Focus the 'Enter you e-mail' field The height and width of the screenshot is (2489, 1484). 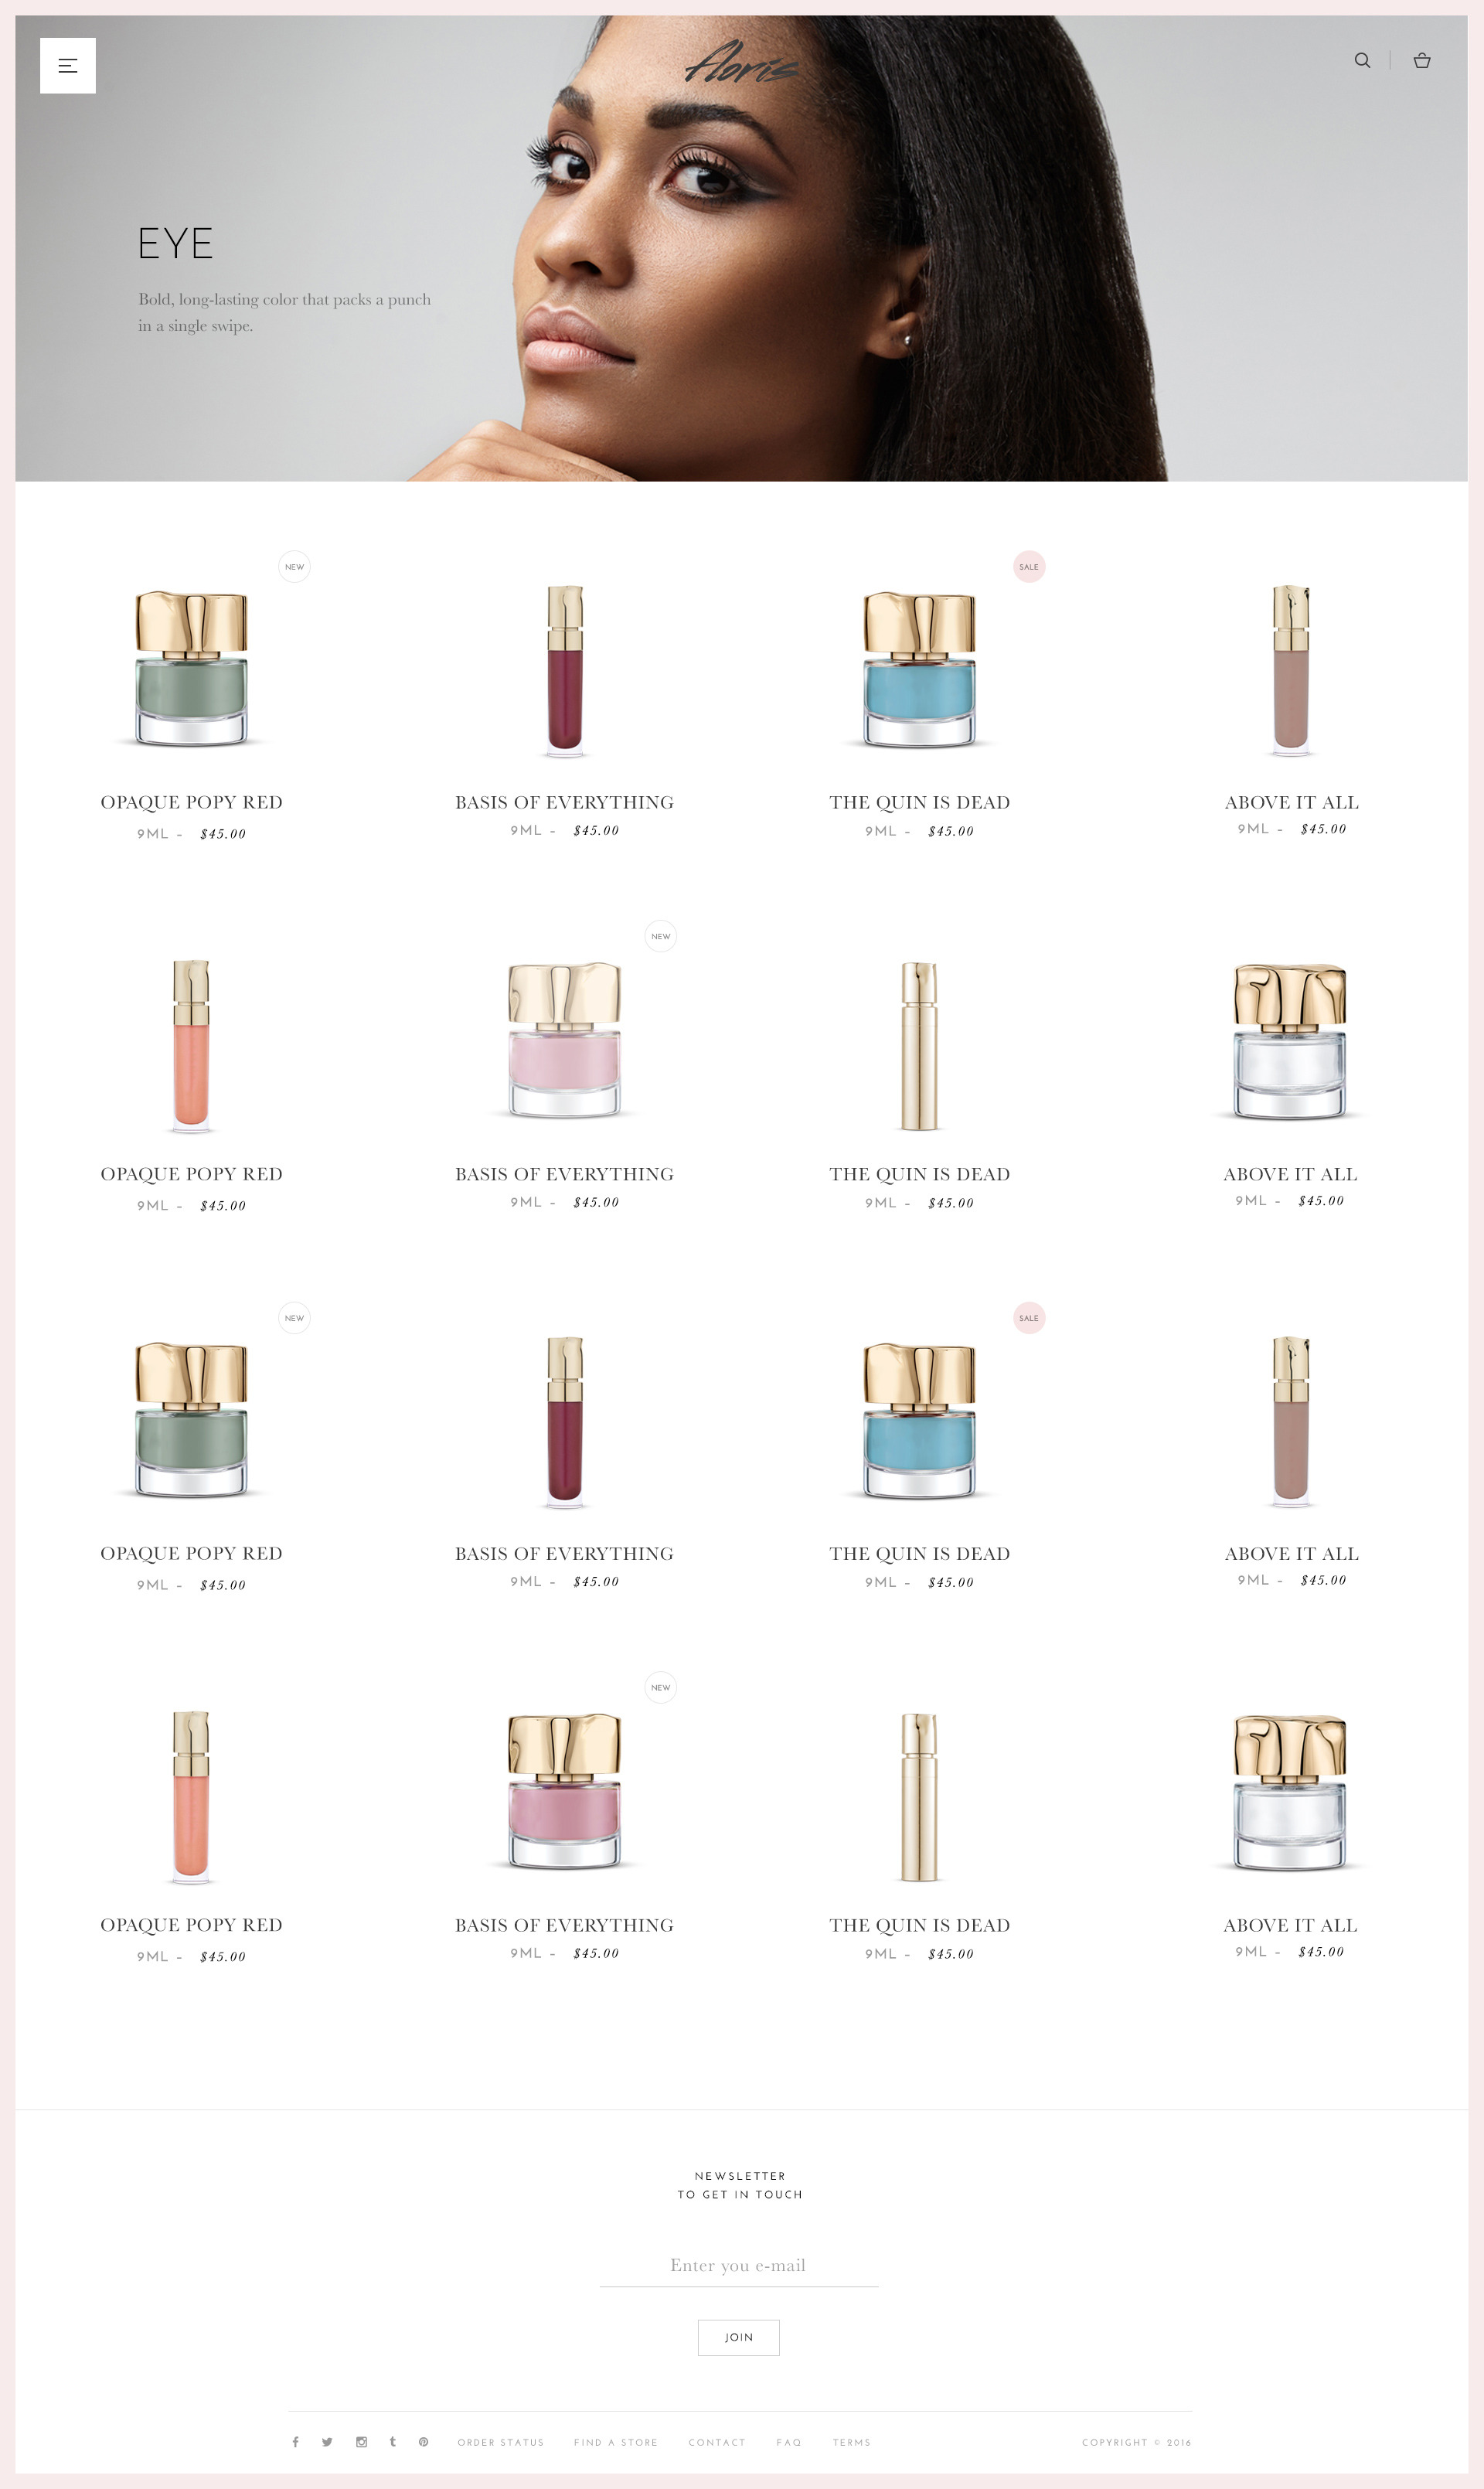(739, 2265)
